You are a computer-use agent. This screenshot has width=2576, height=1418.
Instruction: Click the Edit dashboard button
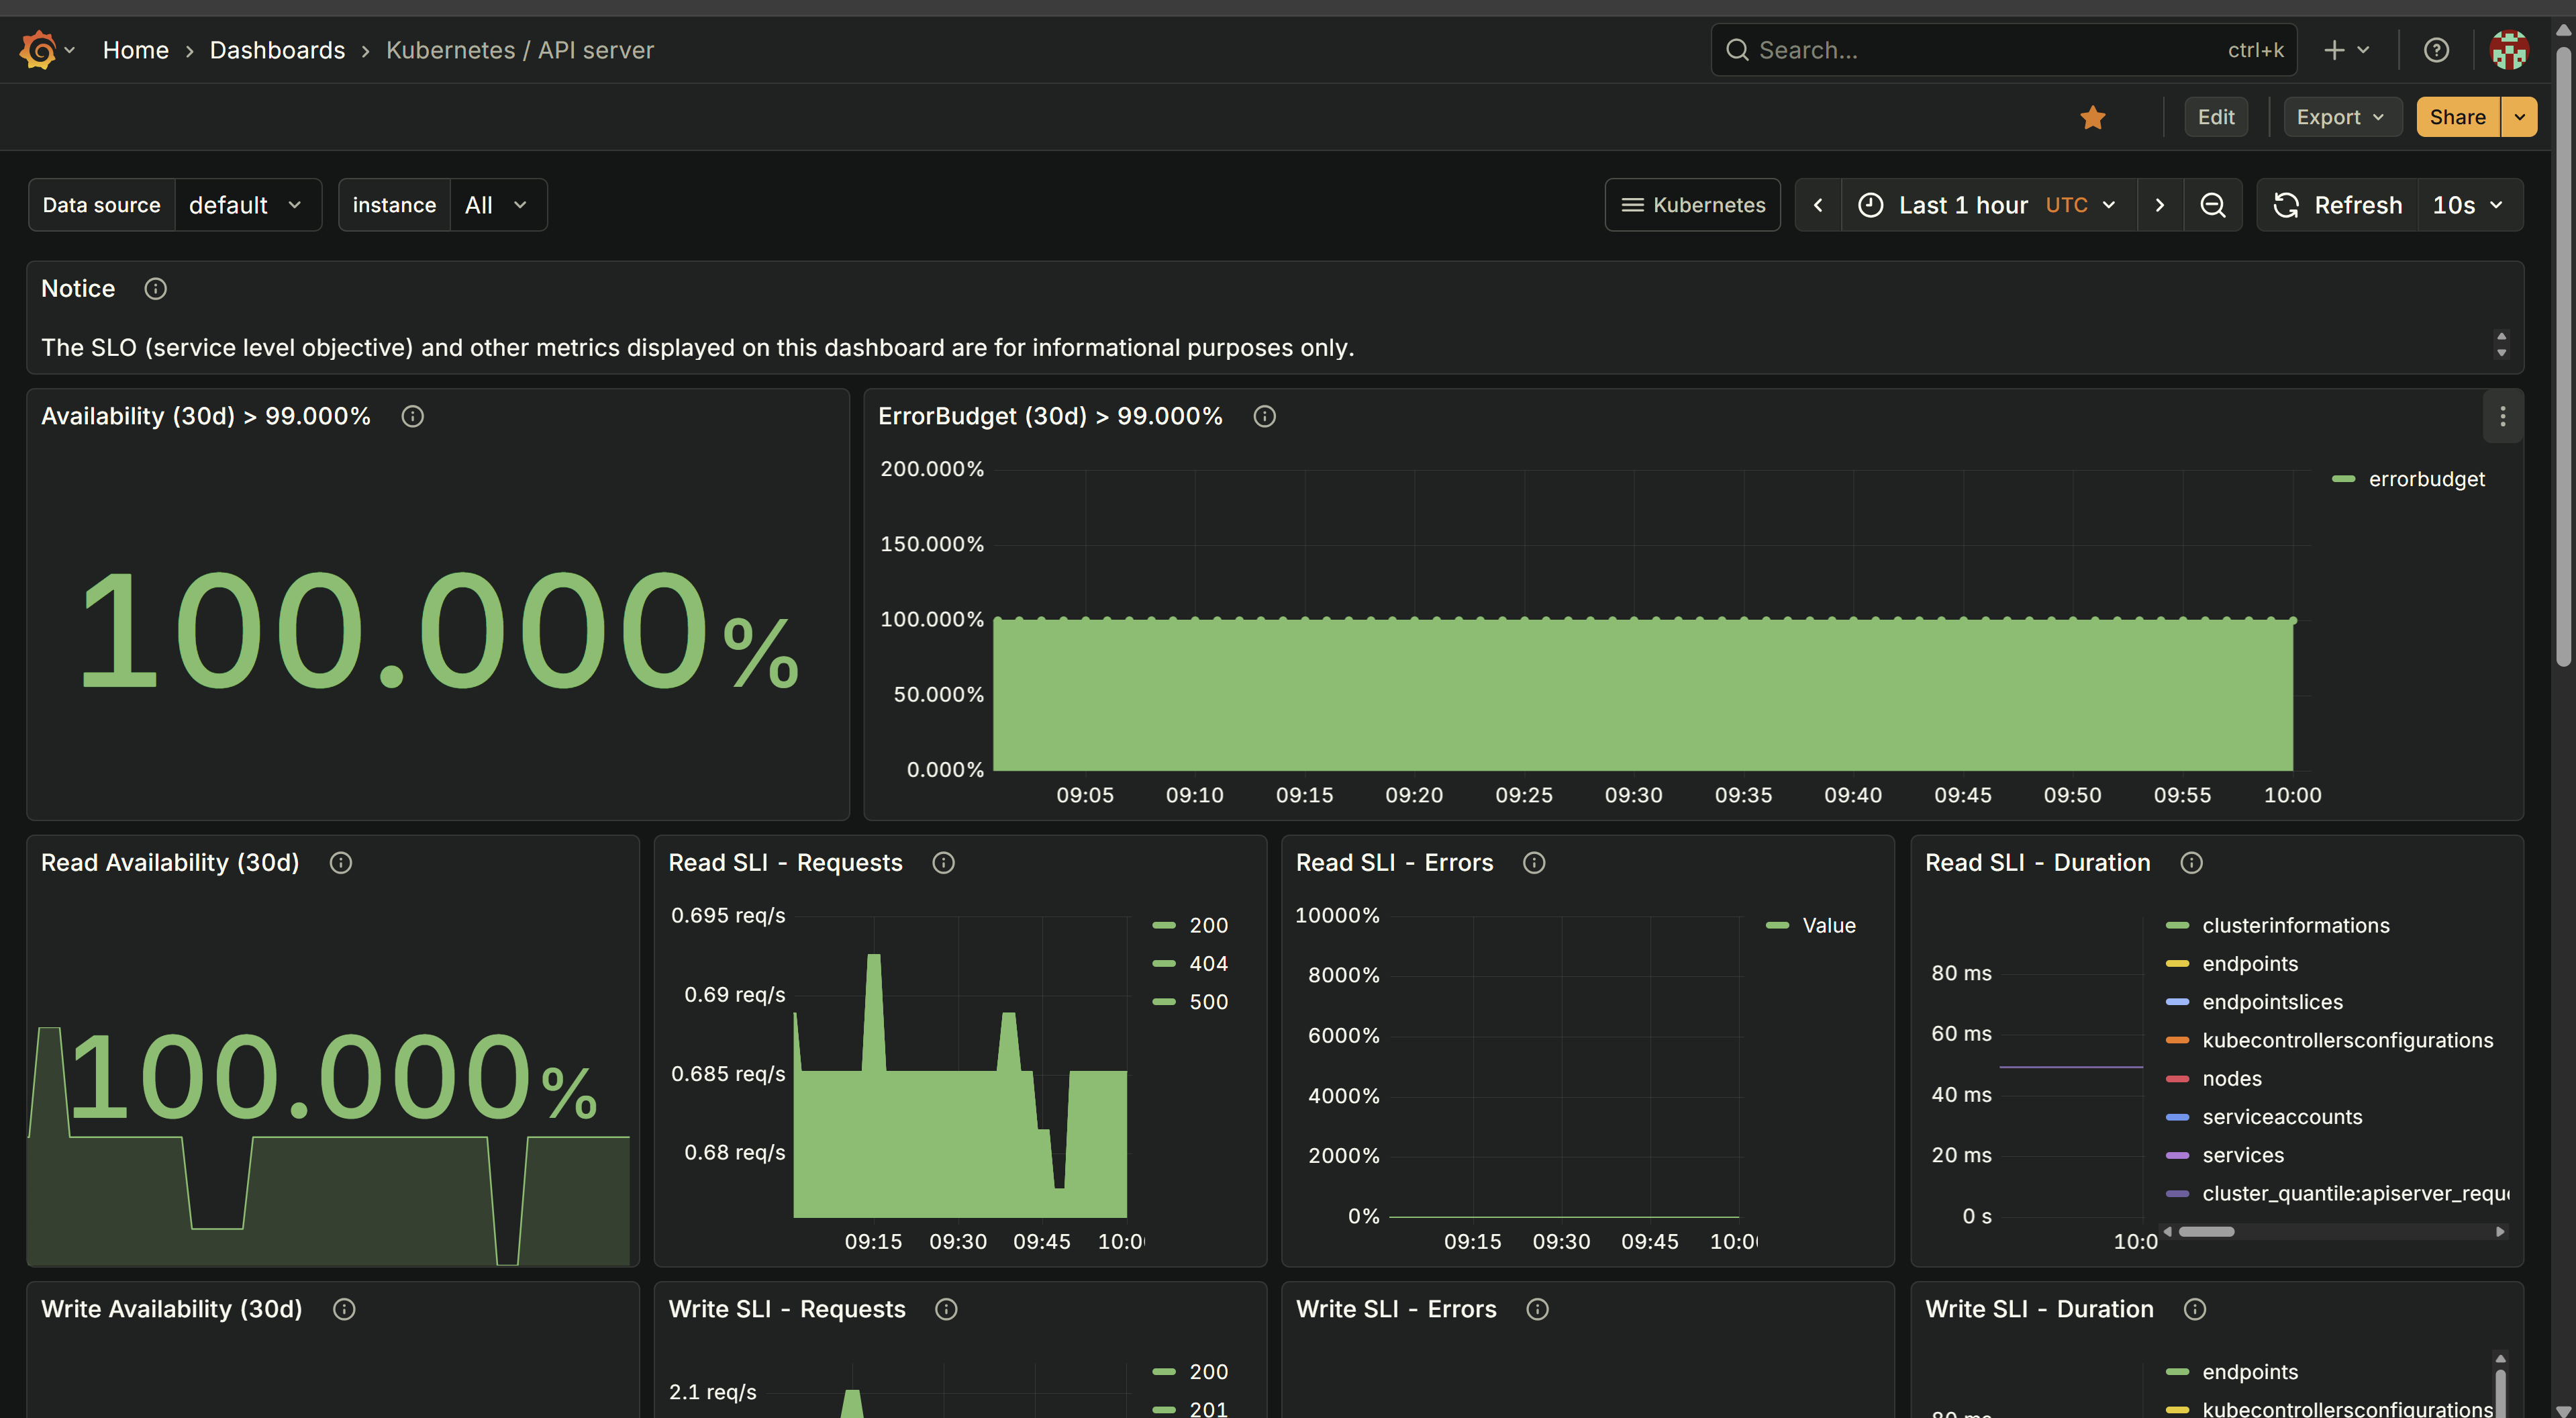pyautogui.click(x=2216, y=117)
